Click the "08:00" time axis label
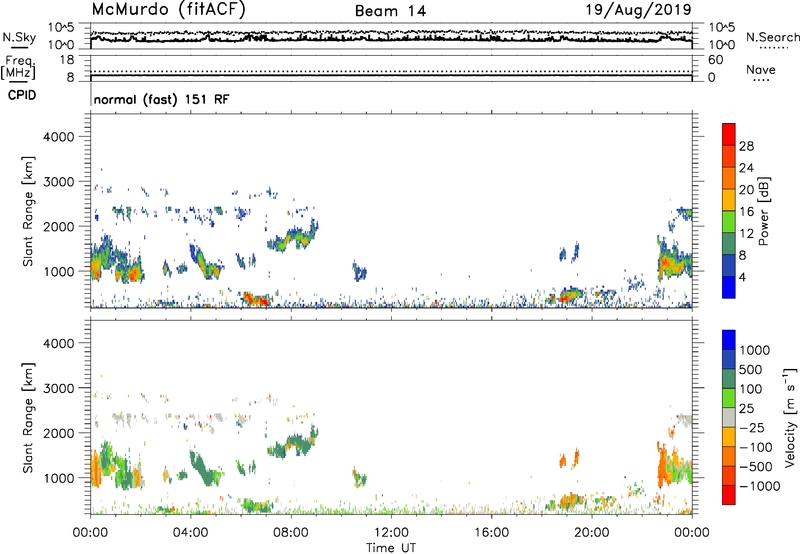Screen dimensions: 800x554 (291, 533)
